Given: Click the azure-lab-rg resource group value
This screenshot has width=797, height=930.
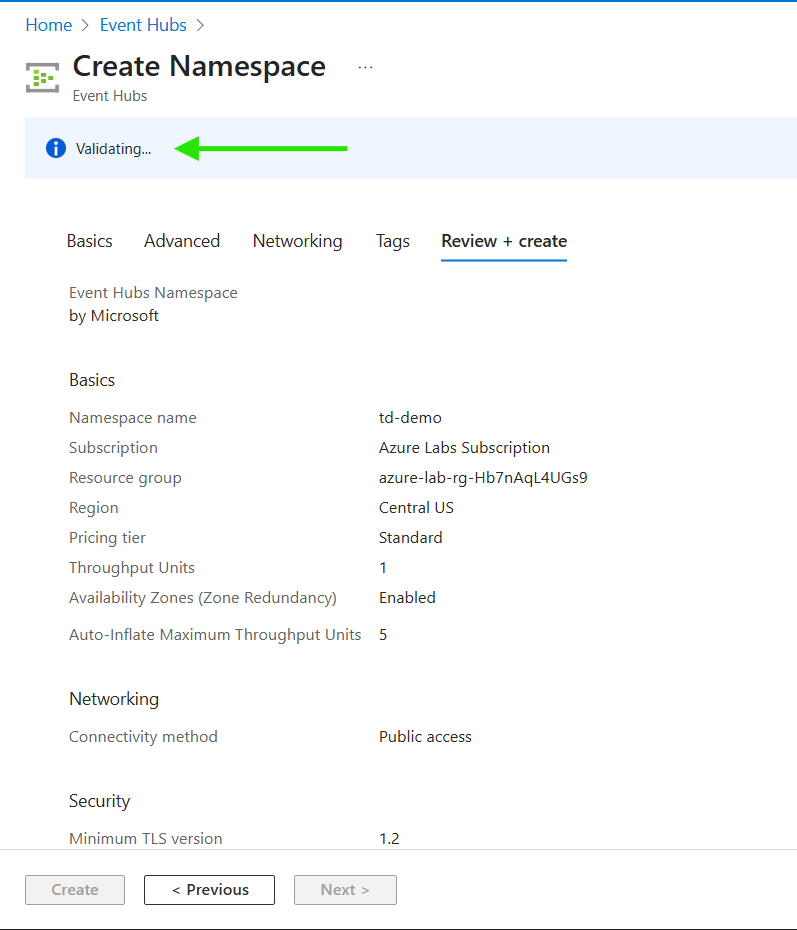Looking at the screenshot, I should (x=483, y=478).
